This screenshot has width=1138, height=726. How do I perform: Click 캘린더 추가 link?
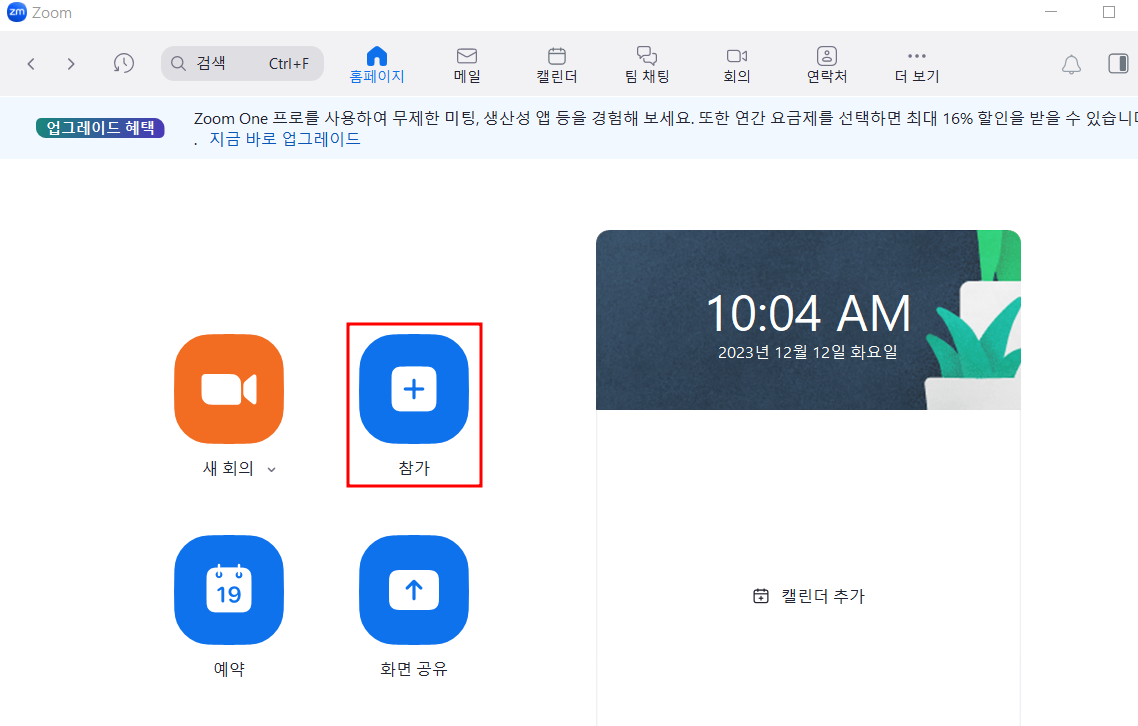pos(809,596)
